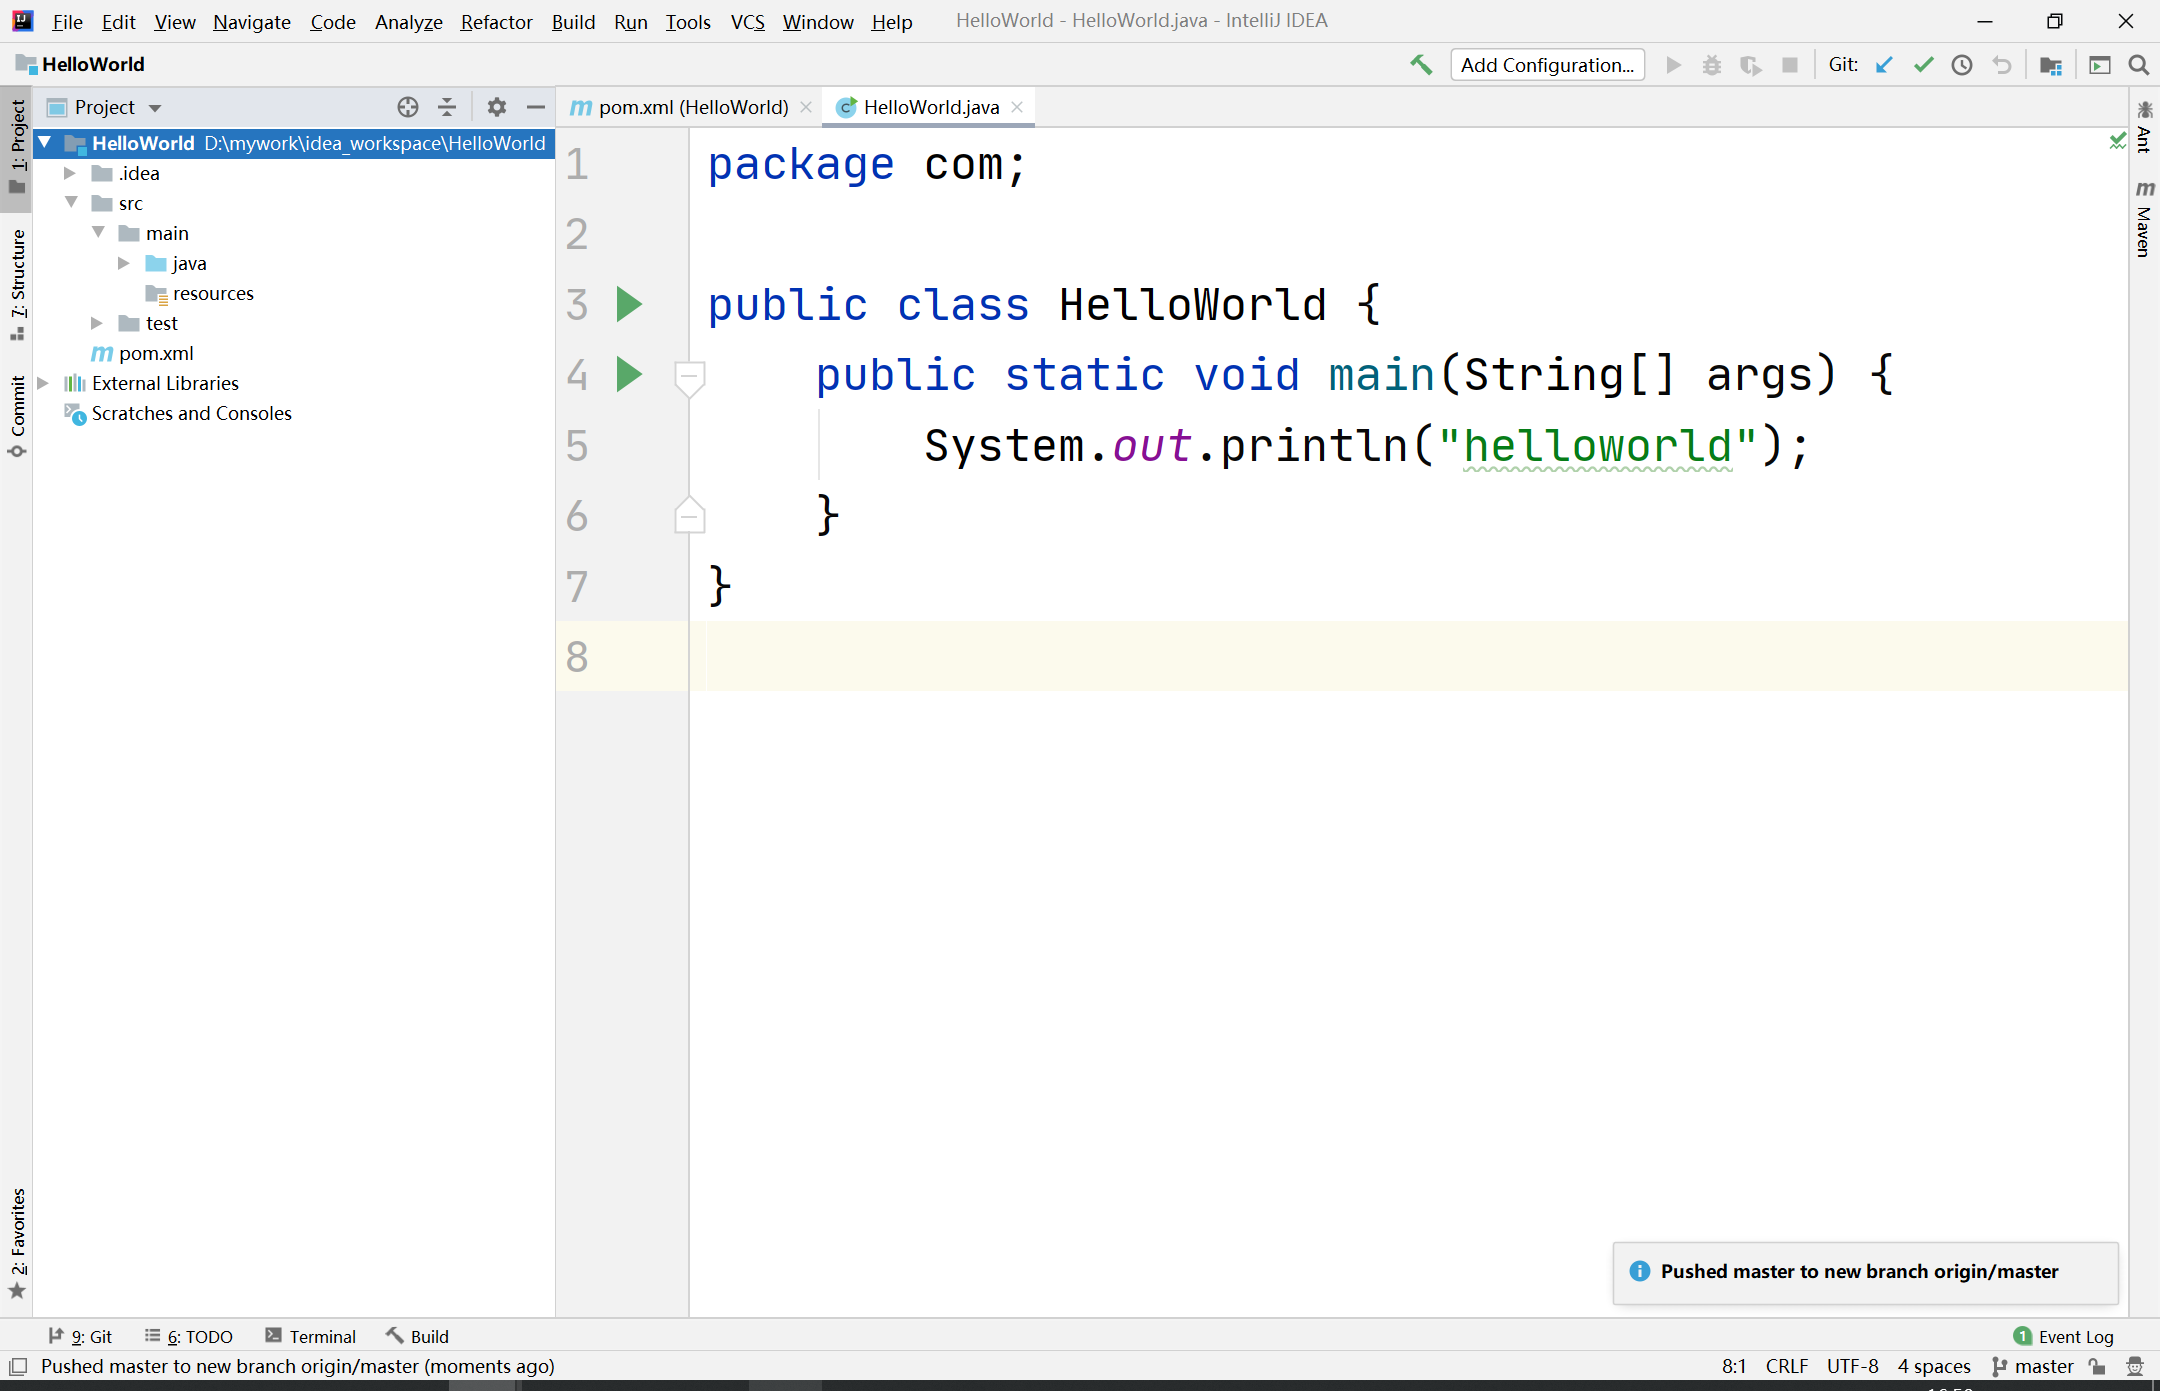Click the Stop square icon
This screenshot has height=1391, width=2160.
coord(1790,65)
